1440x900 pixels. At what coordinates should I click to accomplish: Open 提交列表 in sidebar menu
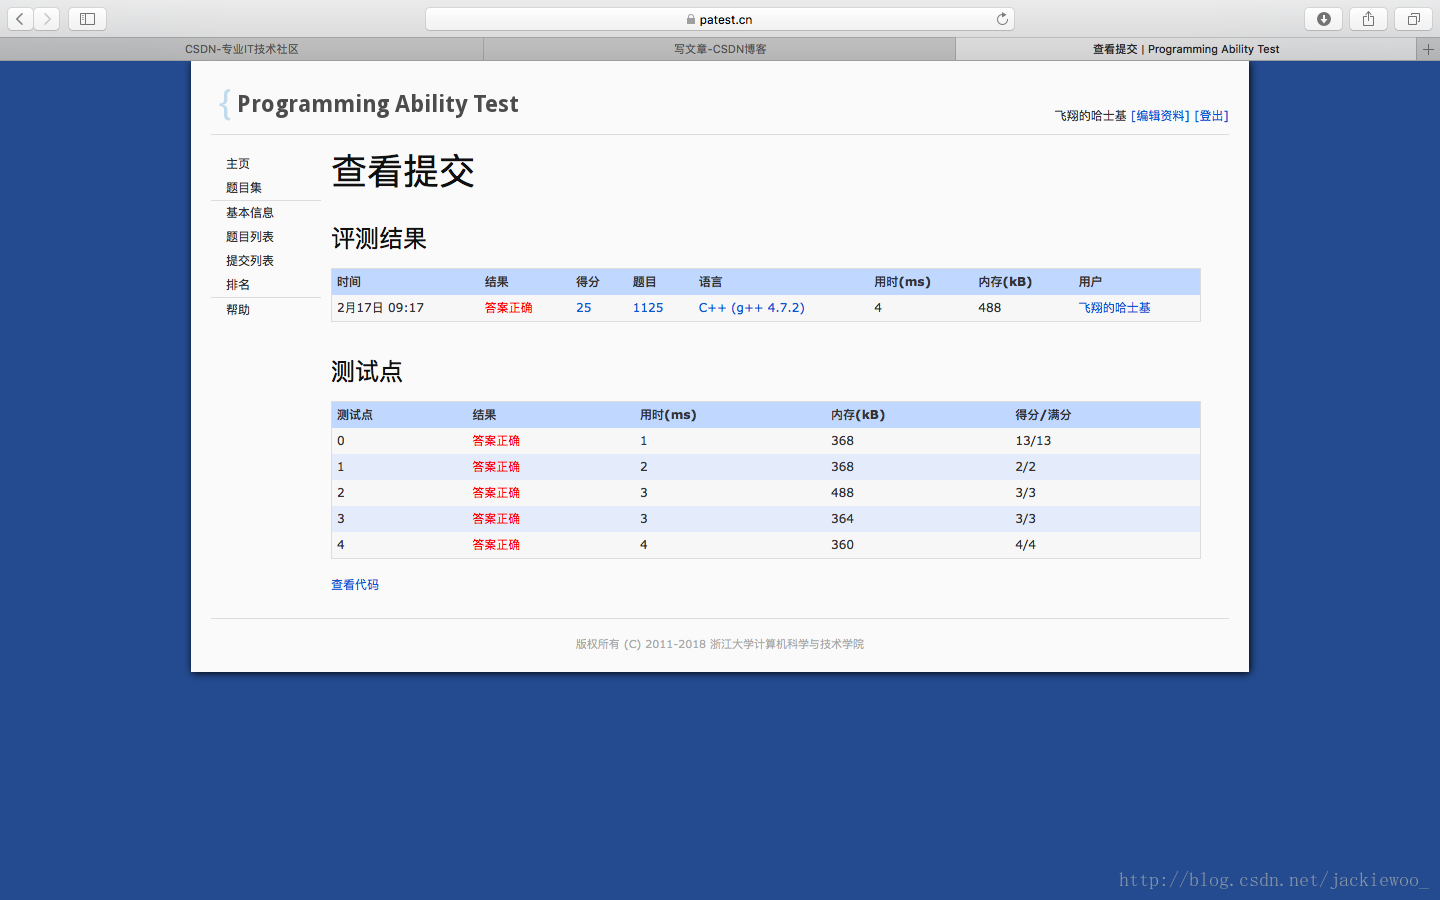pyautogui.click(x=250, y=261)
